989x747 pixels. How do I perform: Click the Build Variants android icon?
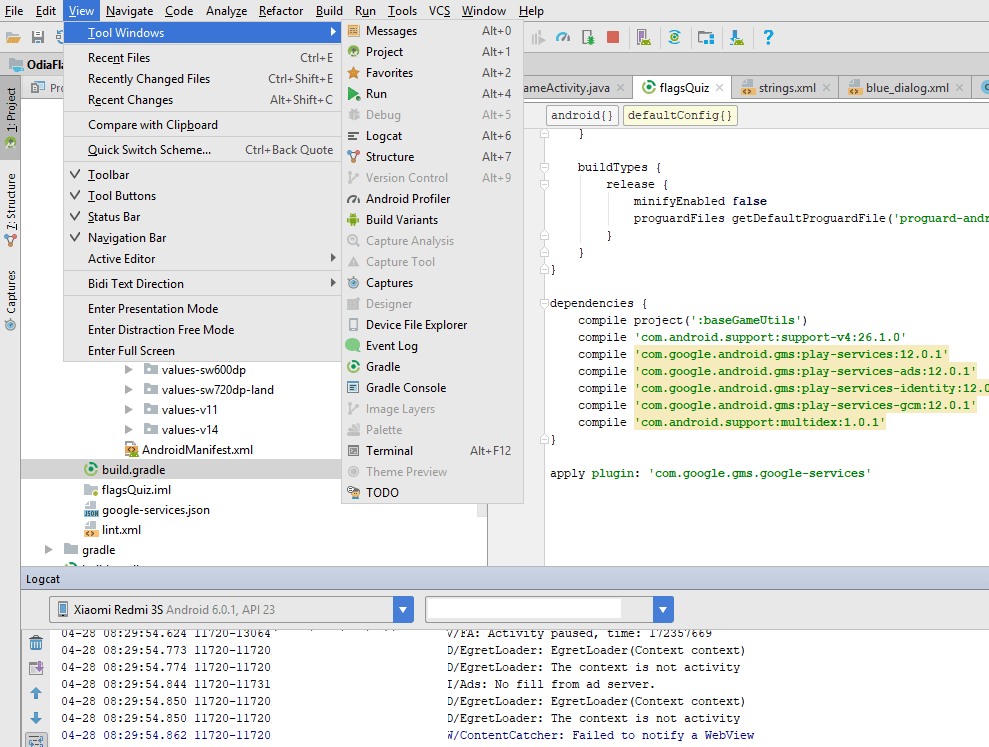click(x=354, y=220)
